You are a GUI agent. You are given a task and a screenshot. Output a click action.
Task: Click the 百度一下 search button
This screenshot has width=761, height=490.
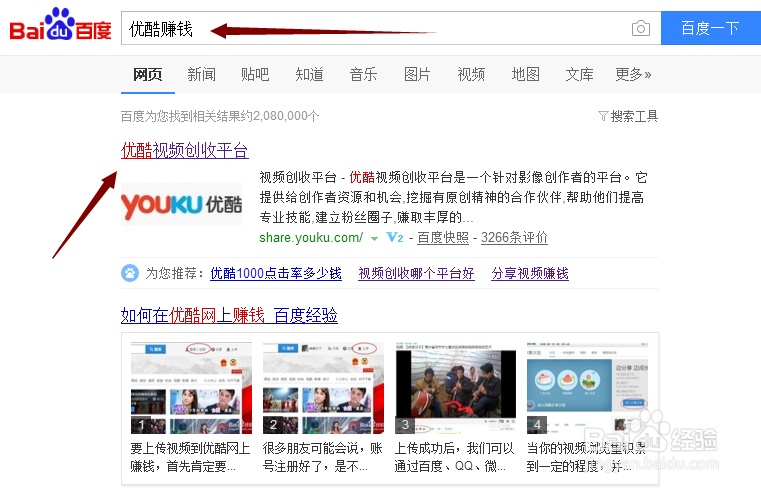(x=711, y=28)
